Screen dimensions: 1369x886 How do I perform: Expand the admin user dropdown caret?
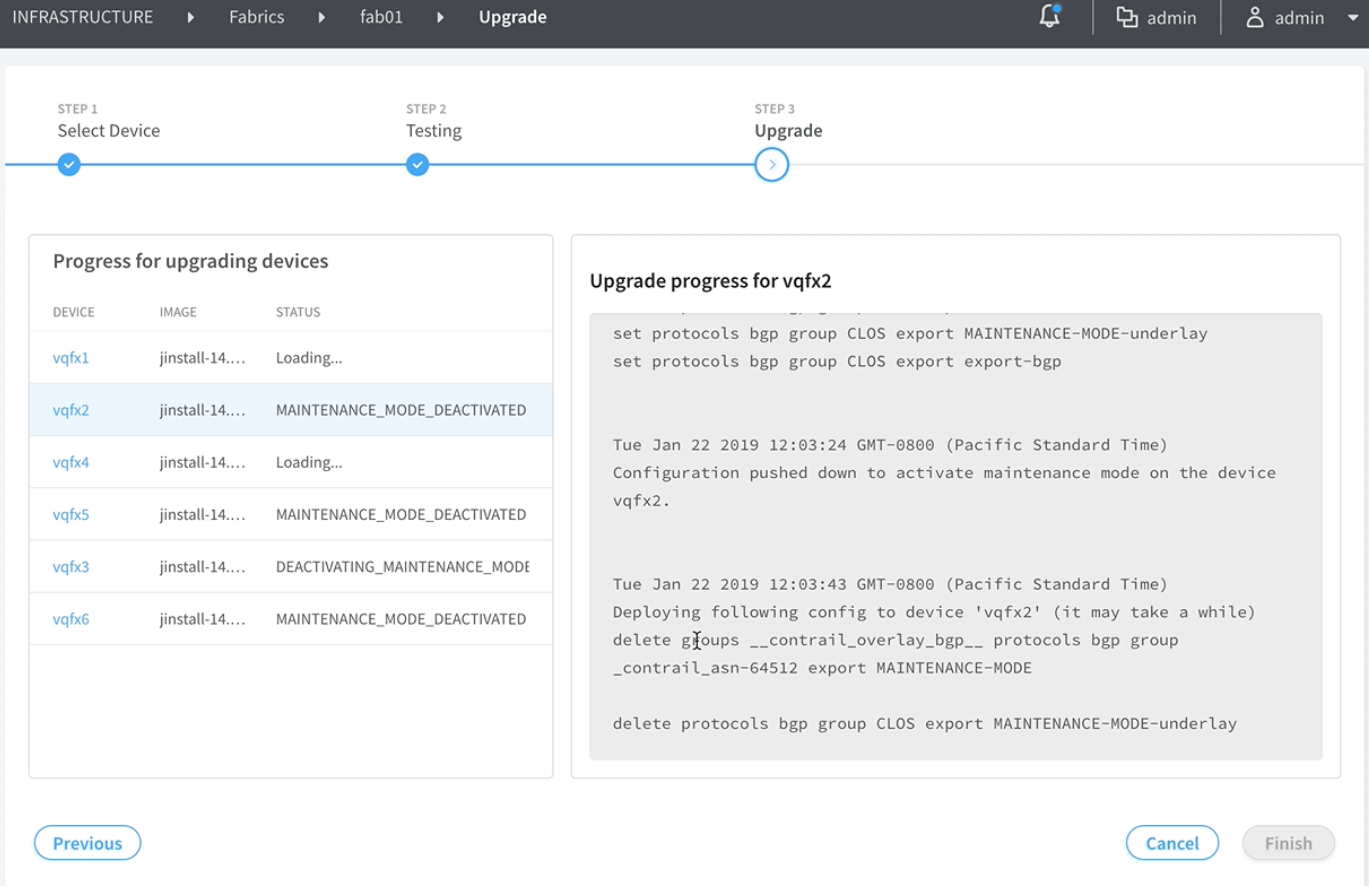1353,18
